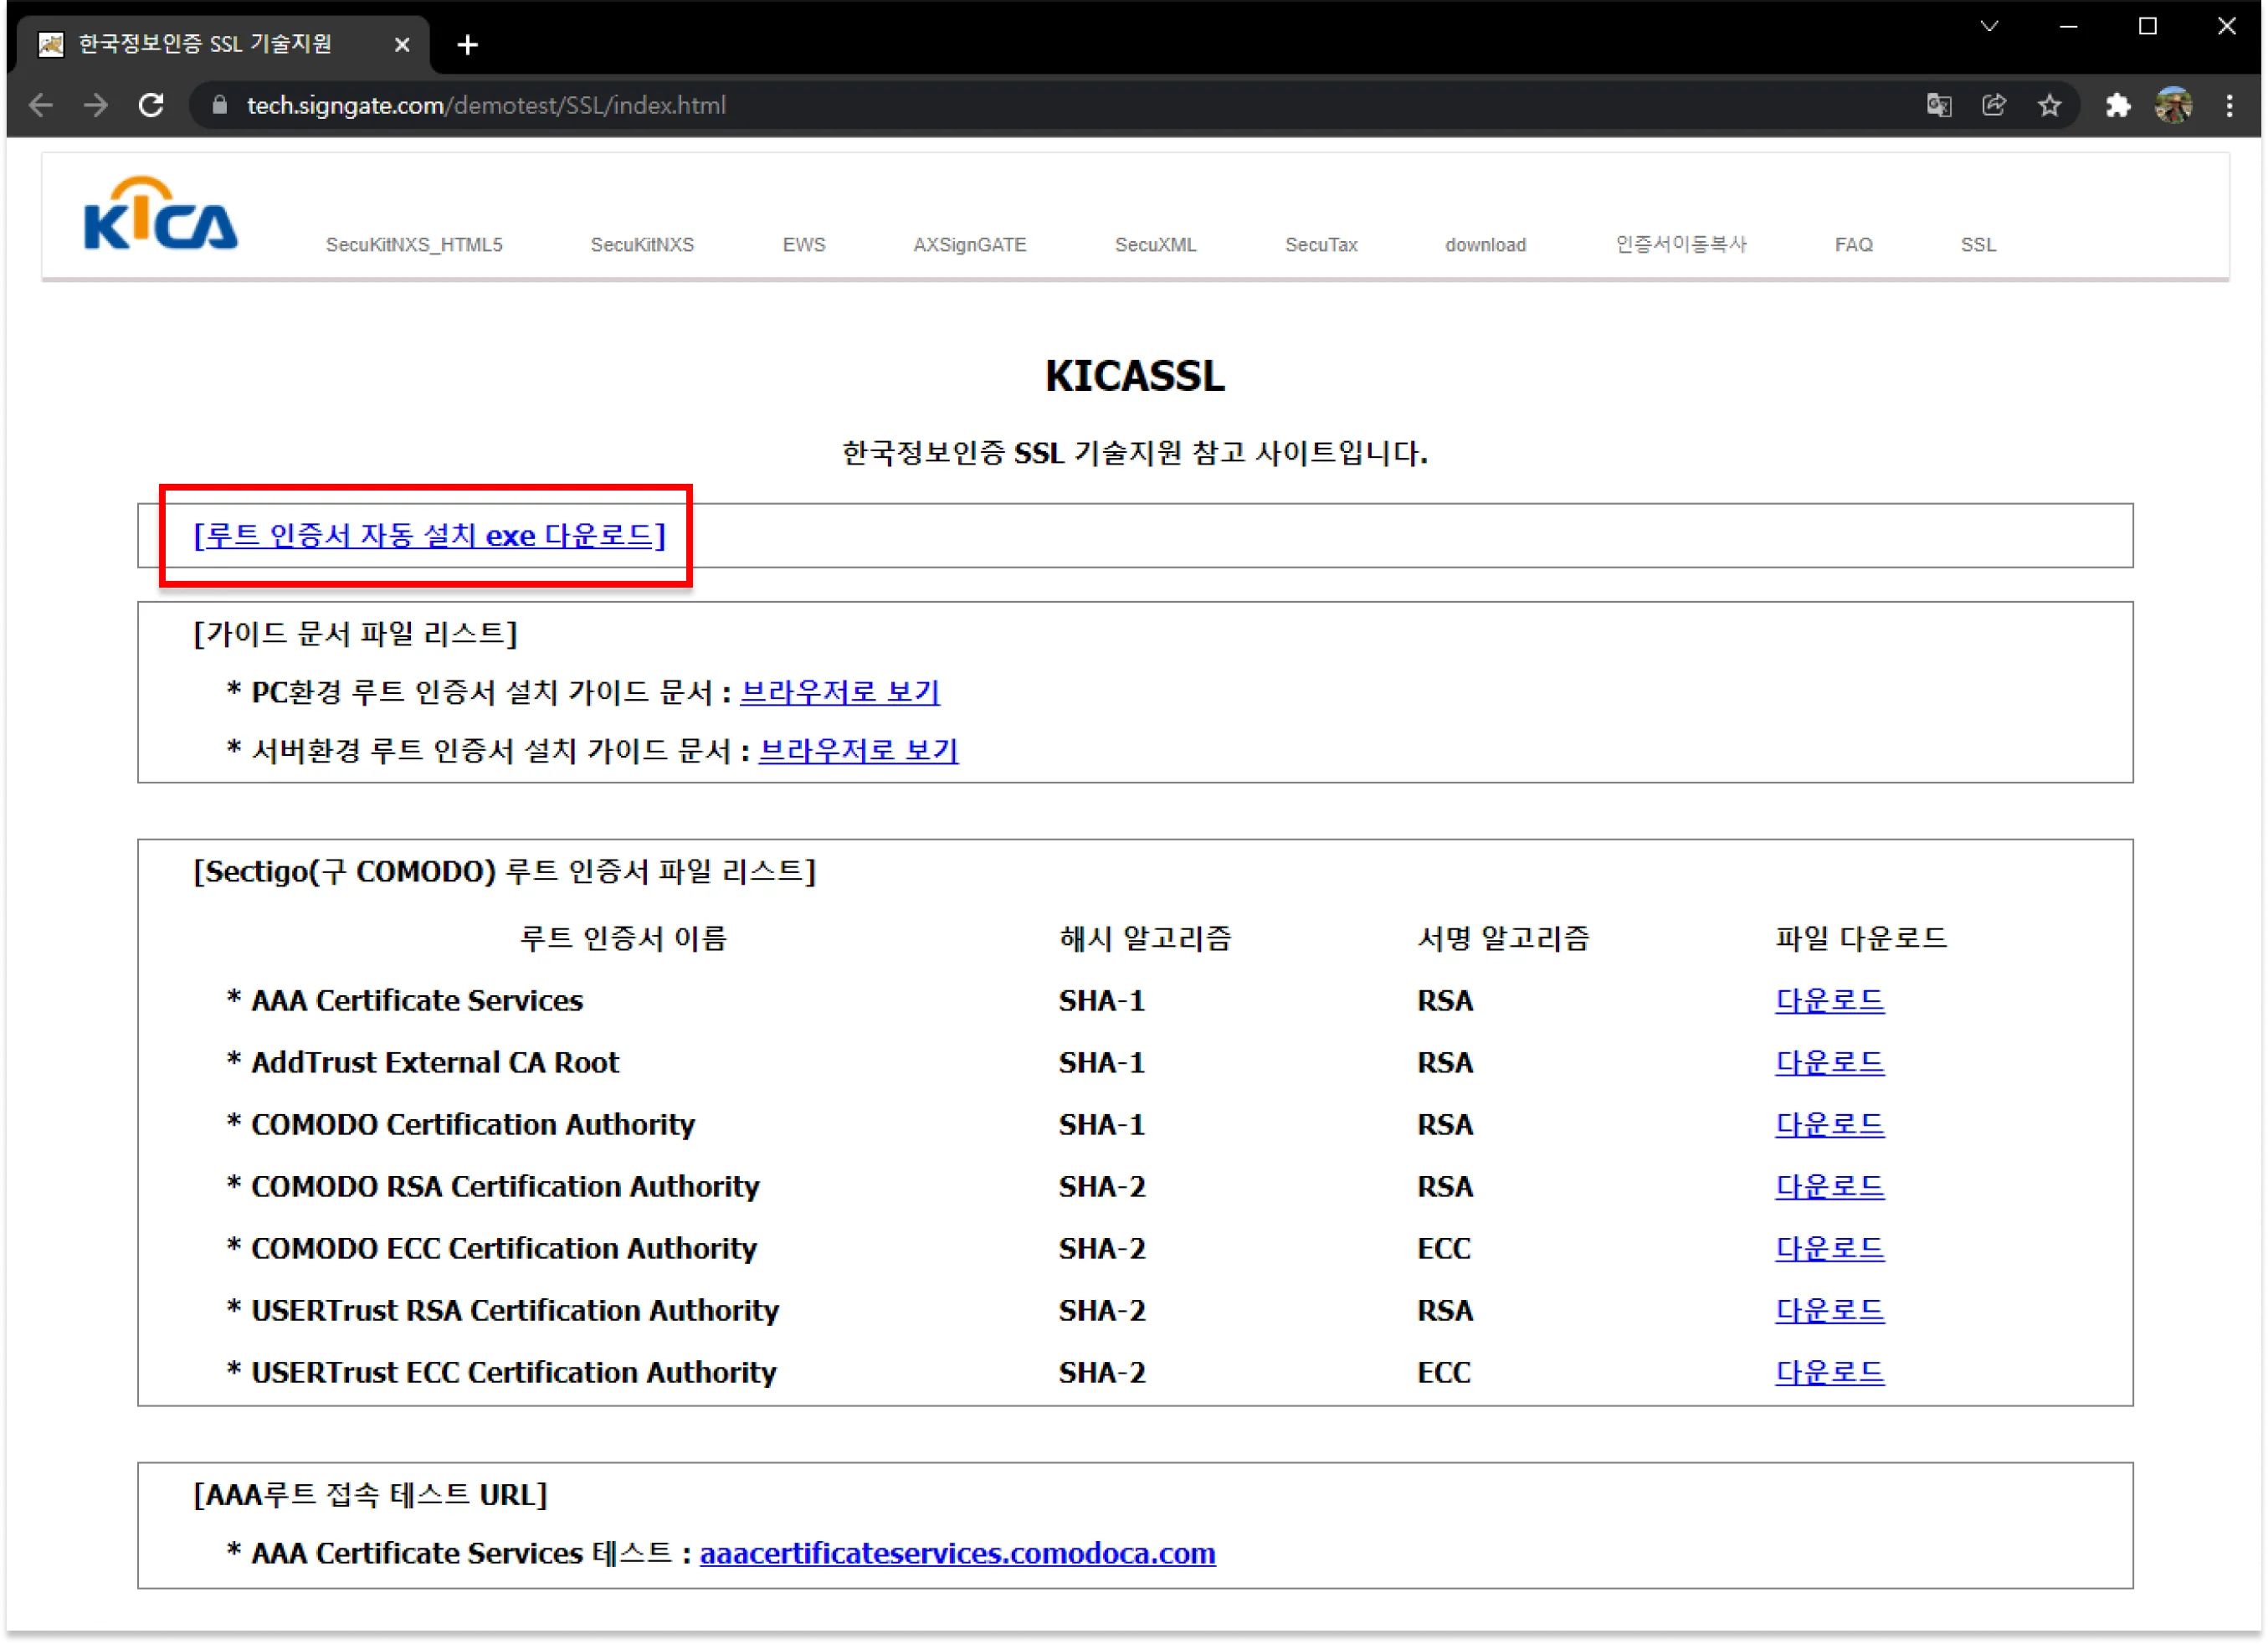The height and width of the screenshot is (1644, 2268).
Task: Open the SecuXML menu item
Action: [x=1155, y=245]
